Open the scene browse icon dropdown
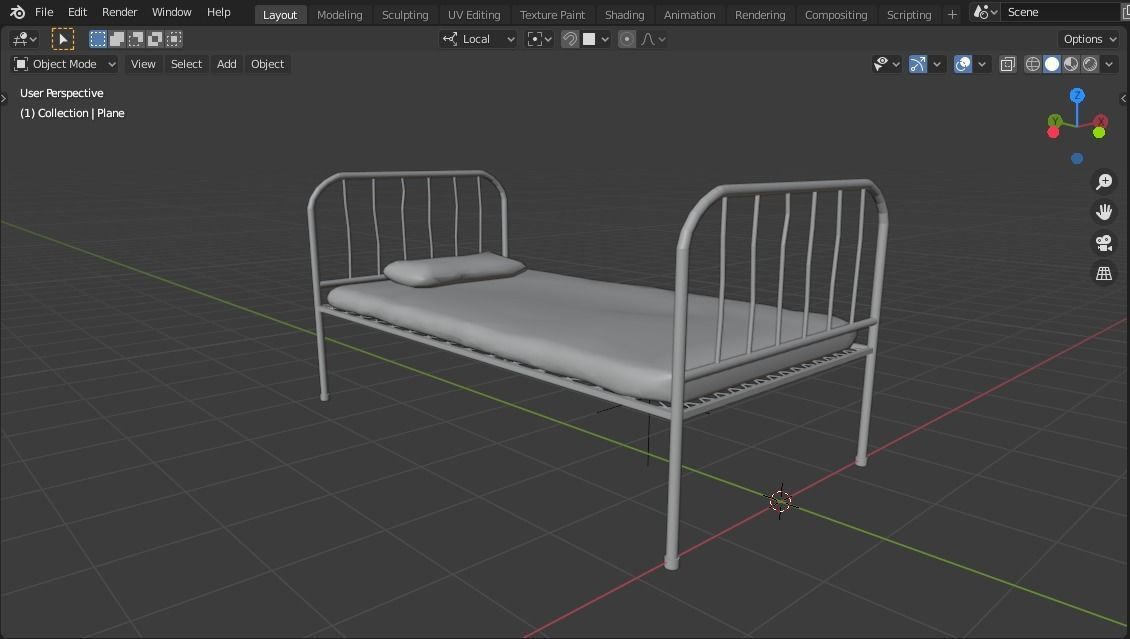 (x=985, y=12)
